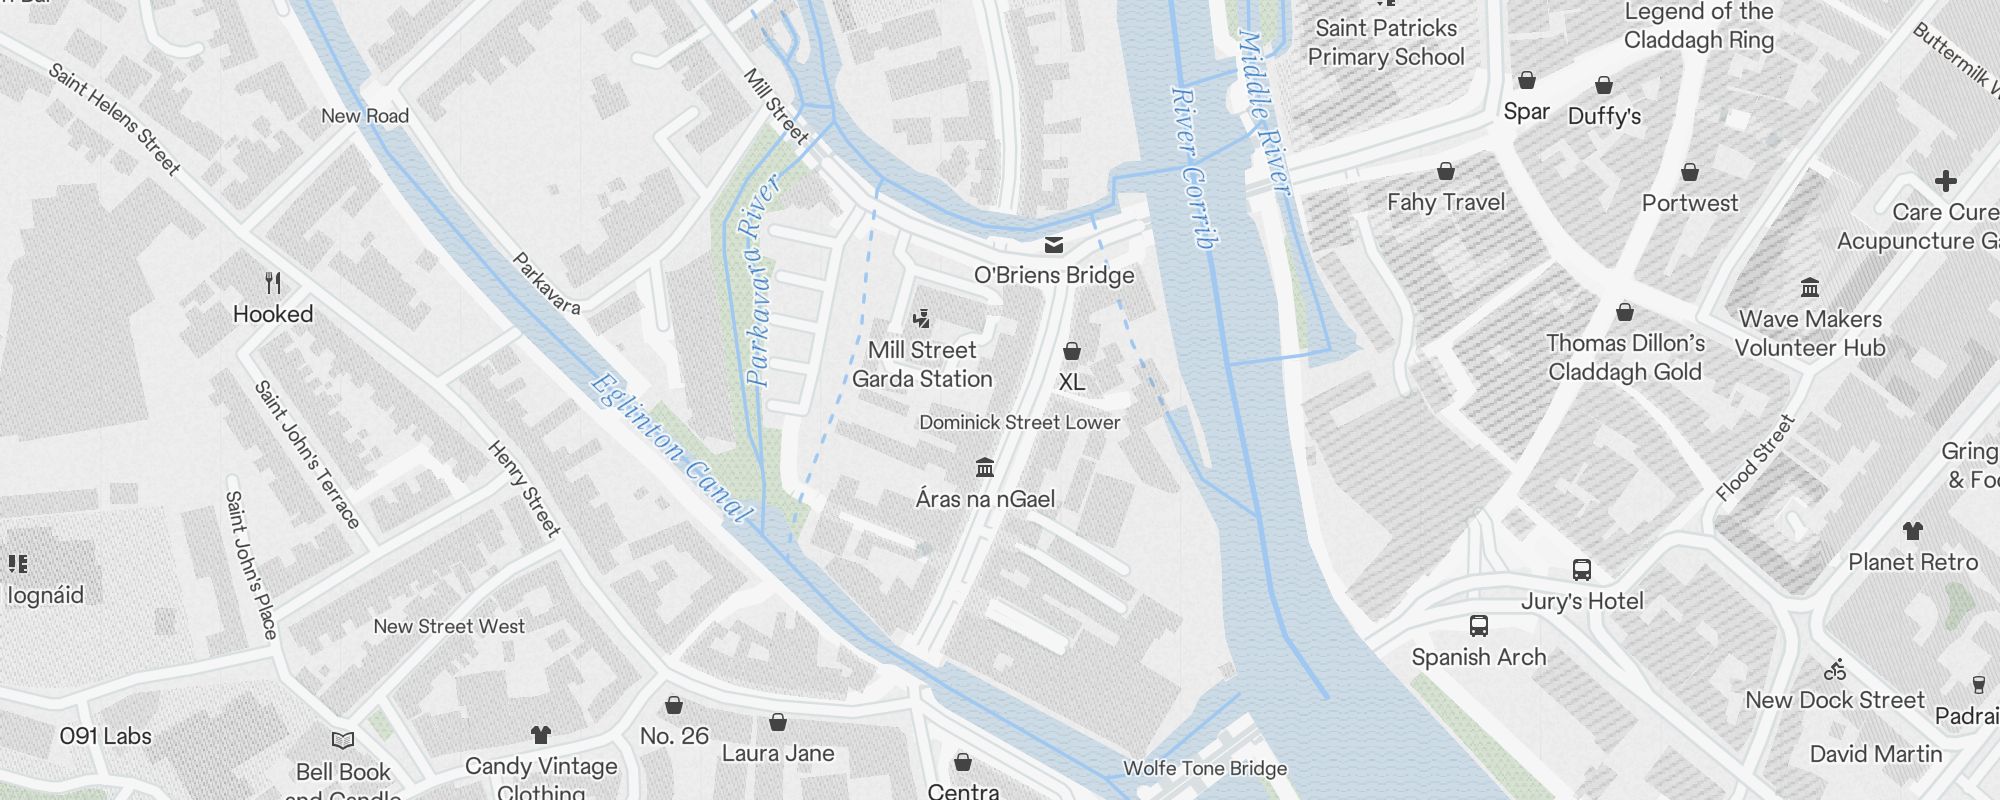Select the Dominick Street Lower label
The height and width of the screenshot is (800, 2000).
click(1020, 422)
